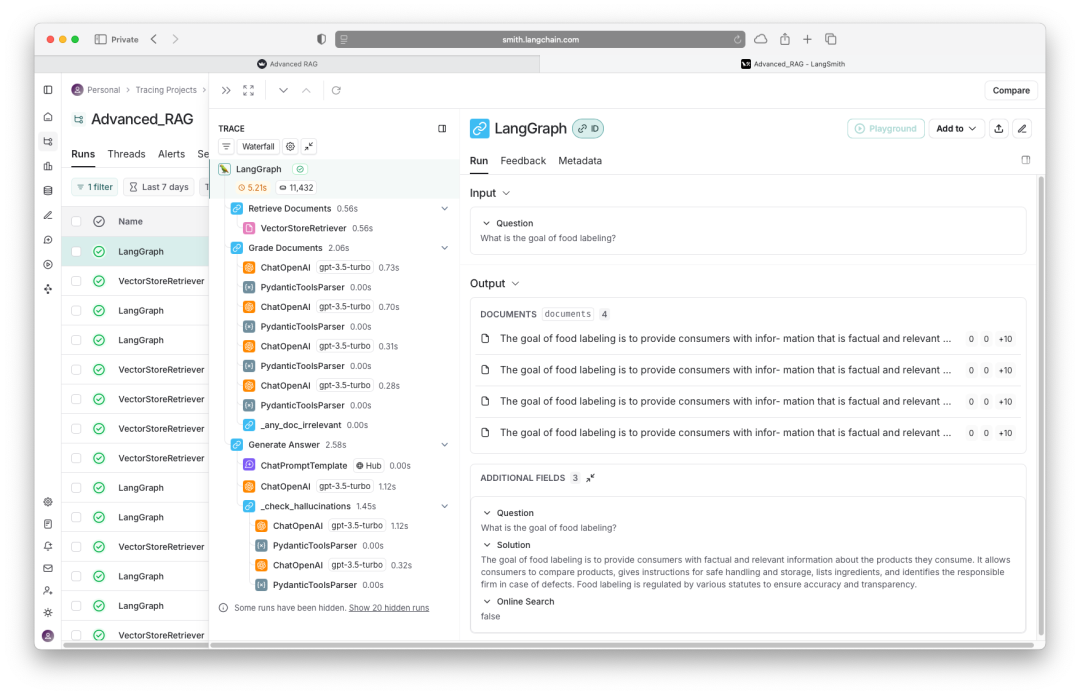Viewport: 1080px width, 695px height.
Task: Check the second LangGraph run checkbox
Action: [76, 311]
